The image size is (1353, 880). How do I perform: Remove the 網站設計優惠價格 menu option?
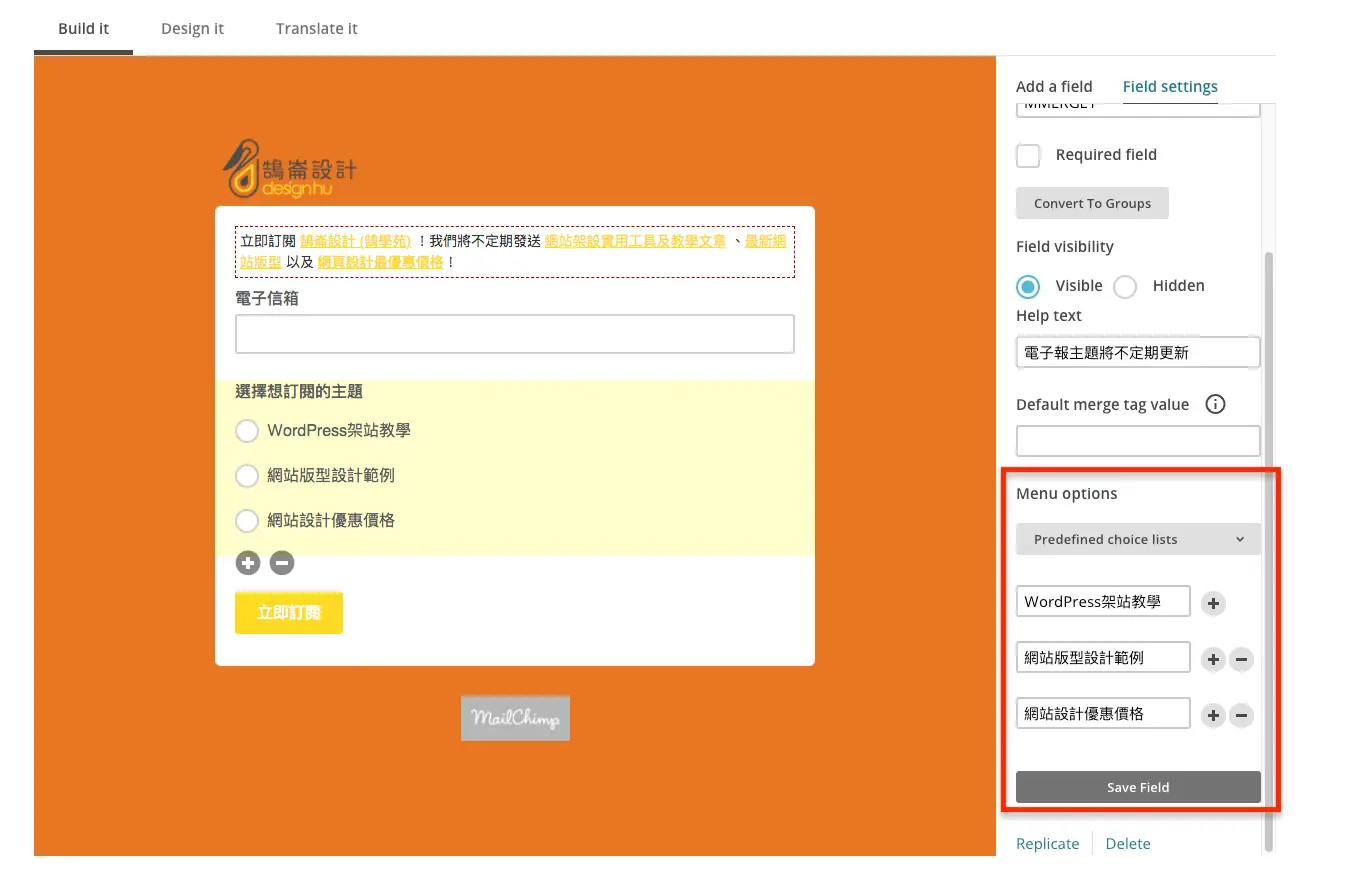click(x=1241, y=715)
